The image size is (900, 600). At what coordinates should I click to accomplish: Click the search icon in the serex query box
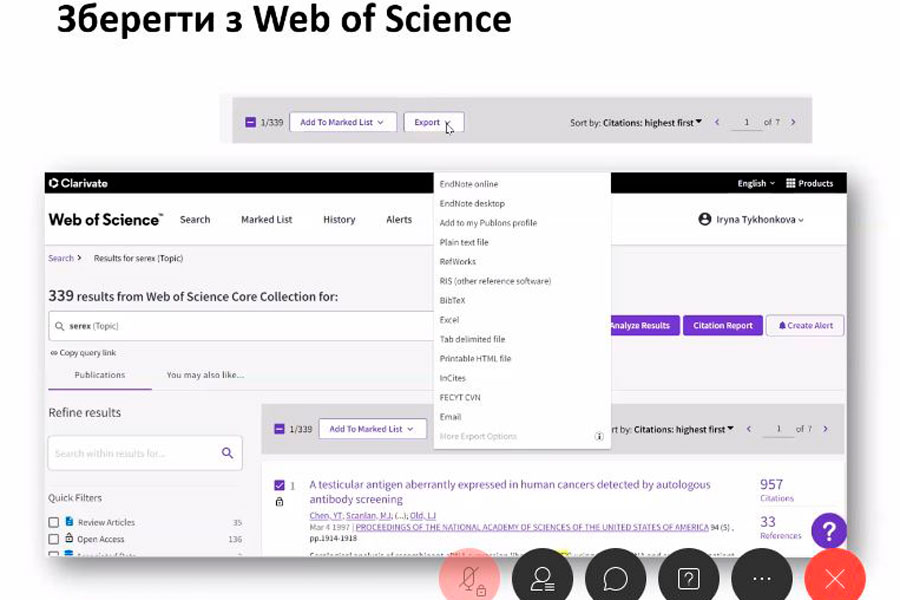(59, 326)
